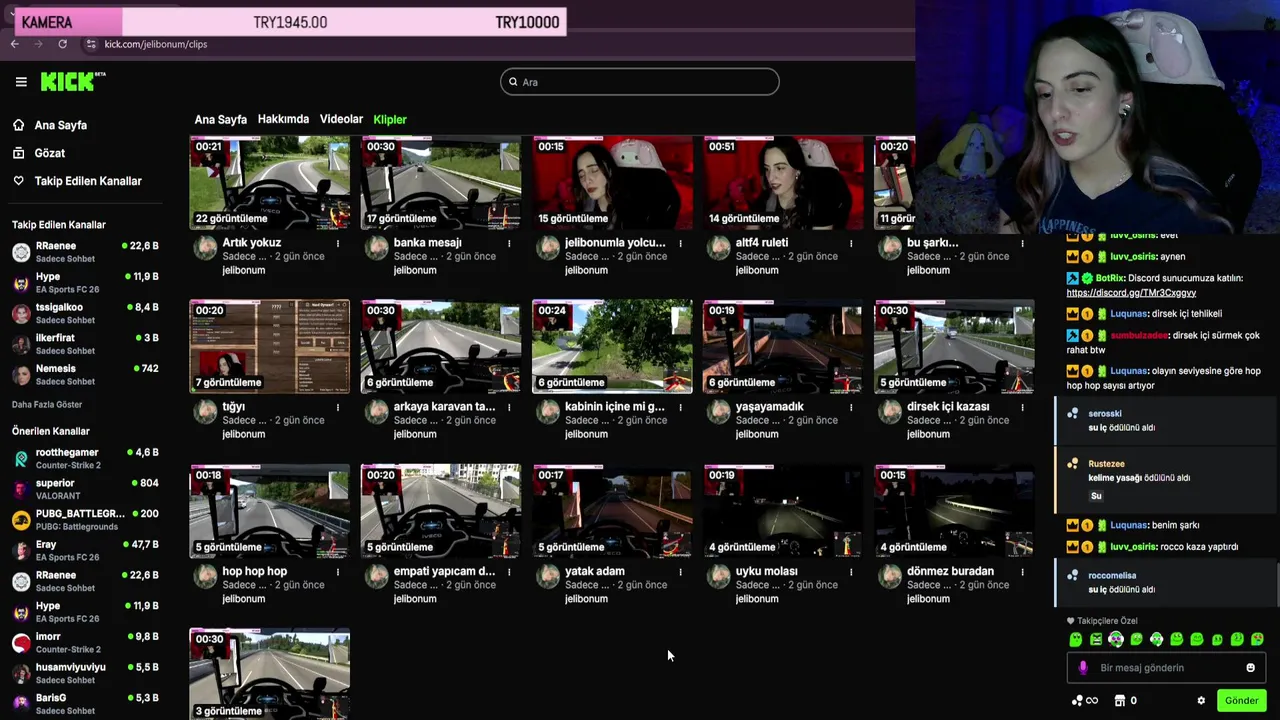
Task: Switch to the Ana Sayfa channel tab
Action: coord(220,119)
